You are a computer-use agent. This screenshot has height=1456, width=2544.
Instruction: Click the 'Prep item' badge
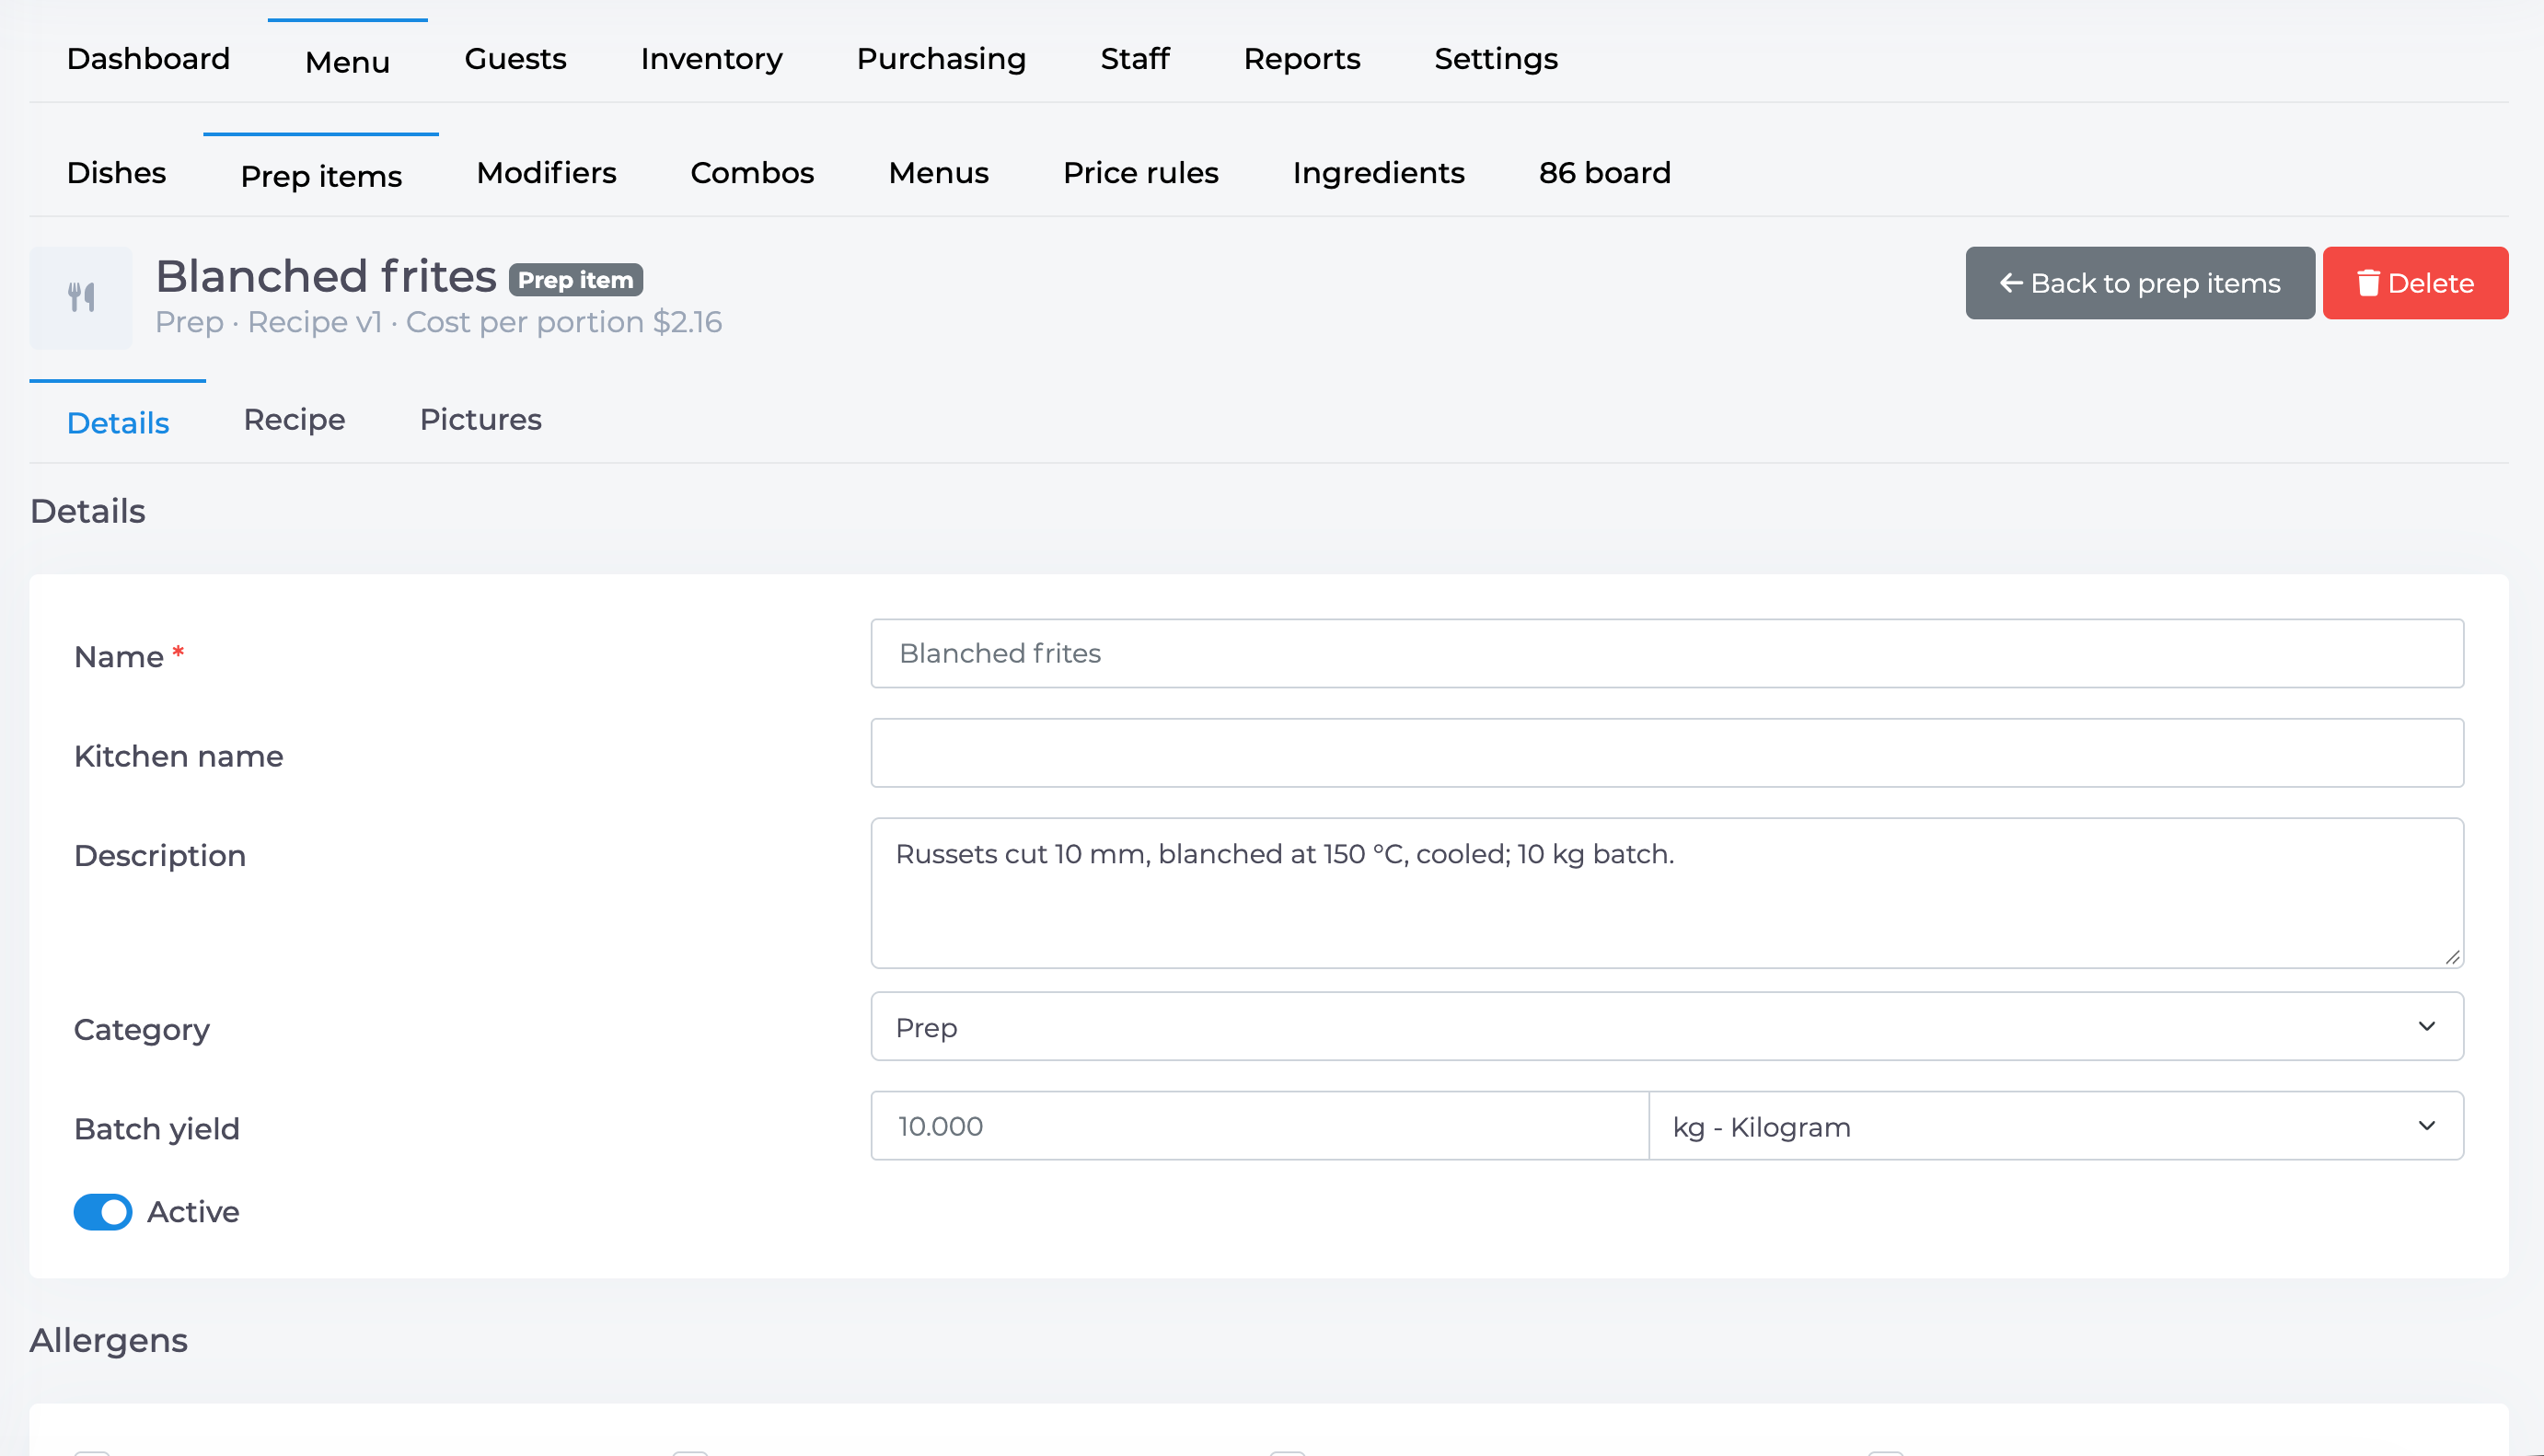point(575,280)
